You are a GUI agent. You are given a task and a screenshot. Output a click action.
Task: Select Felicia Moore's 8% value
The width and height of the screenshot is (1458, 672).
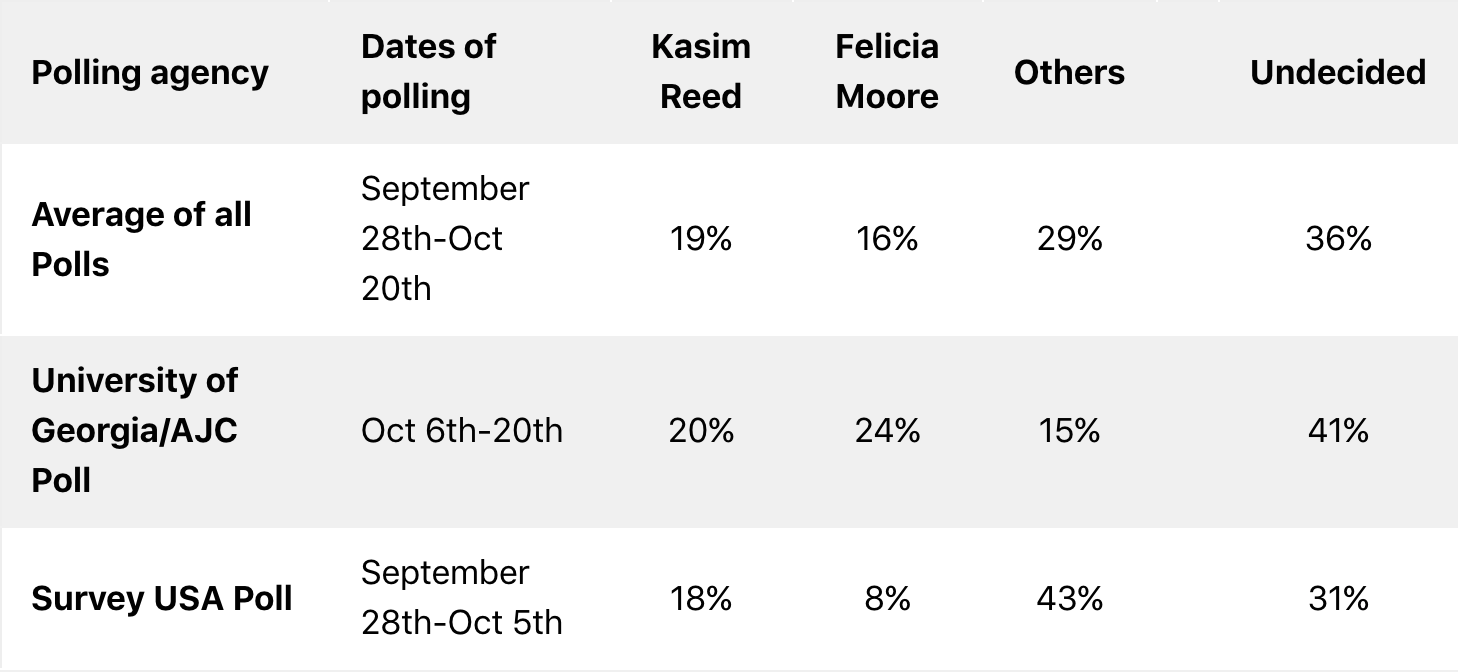887,599
